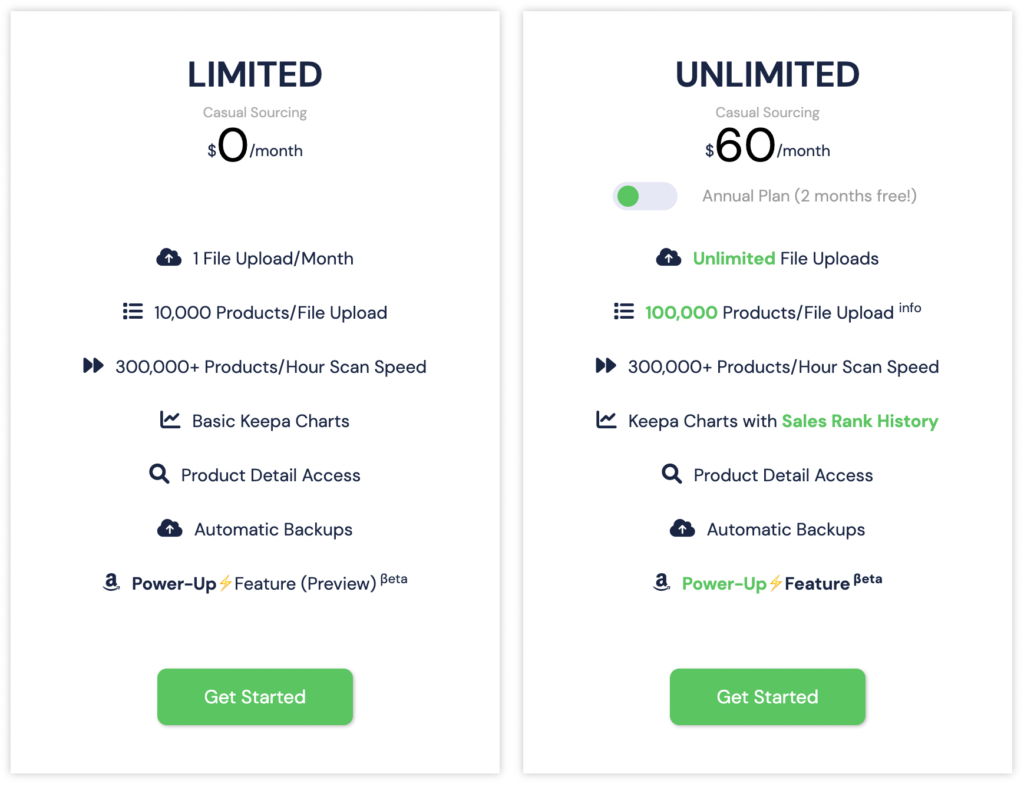The width and height of the screenshot is (1024, 787).
Task: Click fast-forward icon in Limited plan scan speed
Action: click(x=93, y=366)
